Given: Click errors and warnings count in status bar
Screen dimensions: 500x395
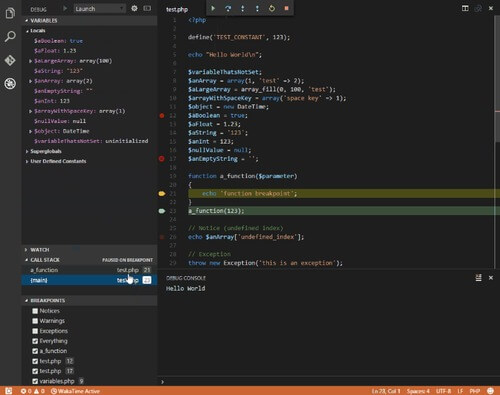Looking at the screenshot, I should pyautogui.click(x=33, y=391).
